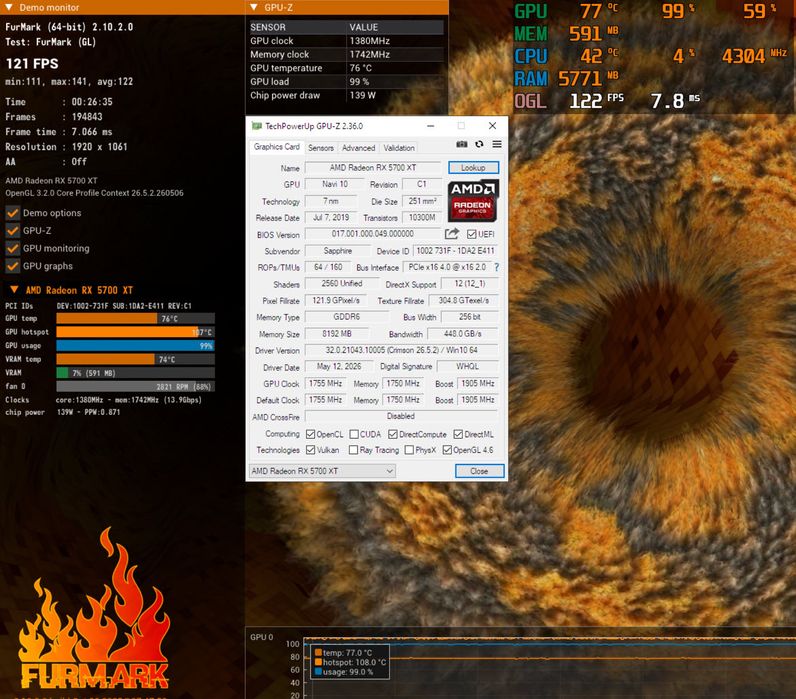Viewport: 796px width, 699px height.
Task: Click the BIOS export share icon
Action: pos(451,234)
